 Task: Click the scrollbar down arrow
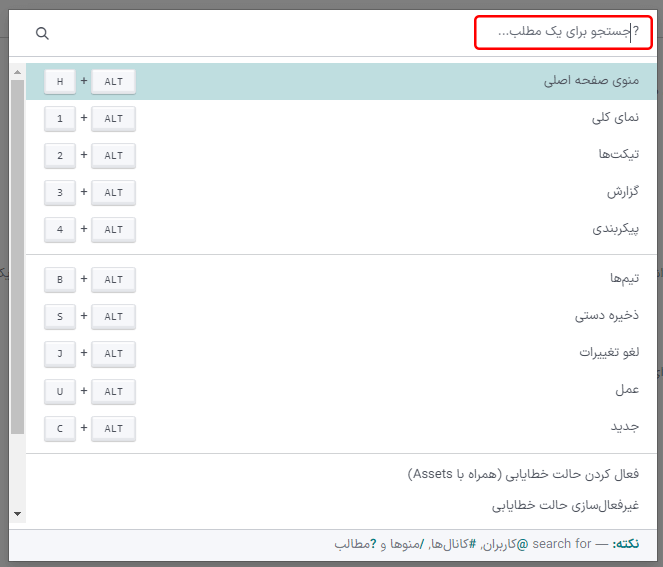pos(17,514)
